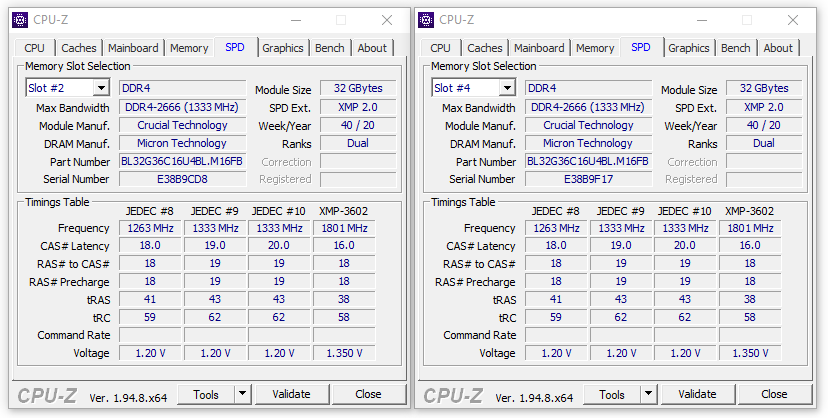The width and height of the screenshot is (828, 418).
Task: Click Max Bandwidth DDR4-2666 value in left window
Action: [x=183, y=107]
